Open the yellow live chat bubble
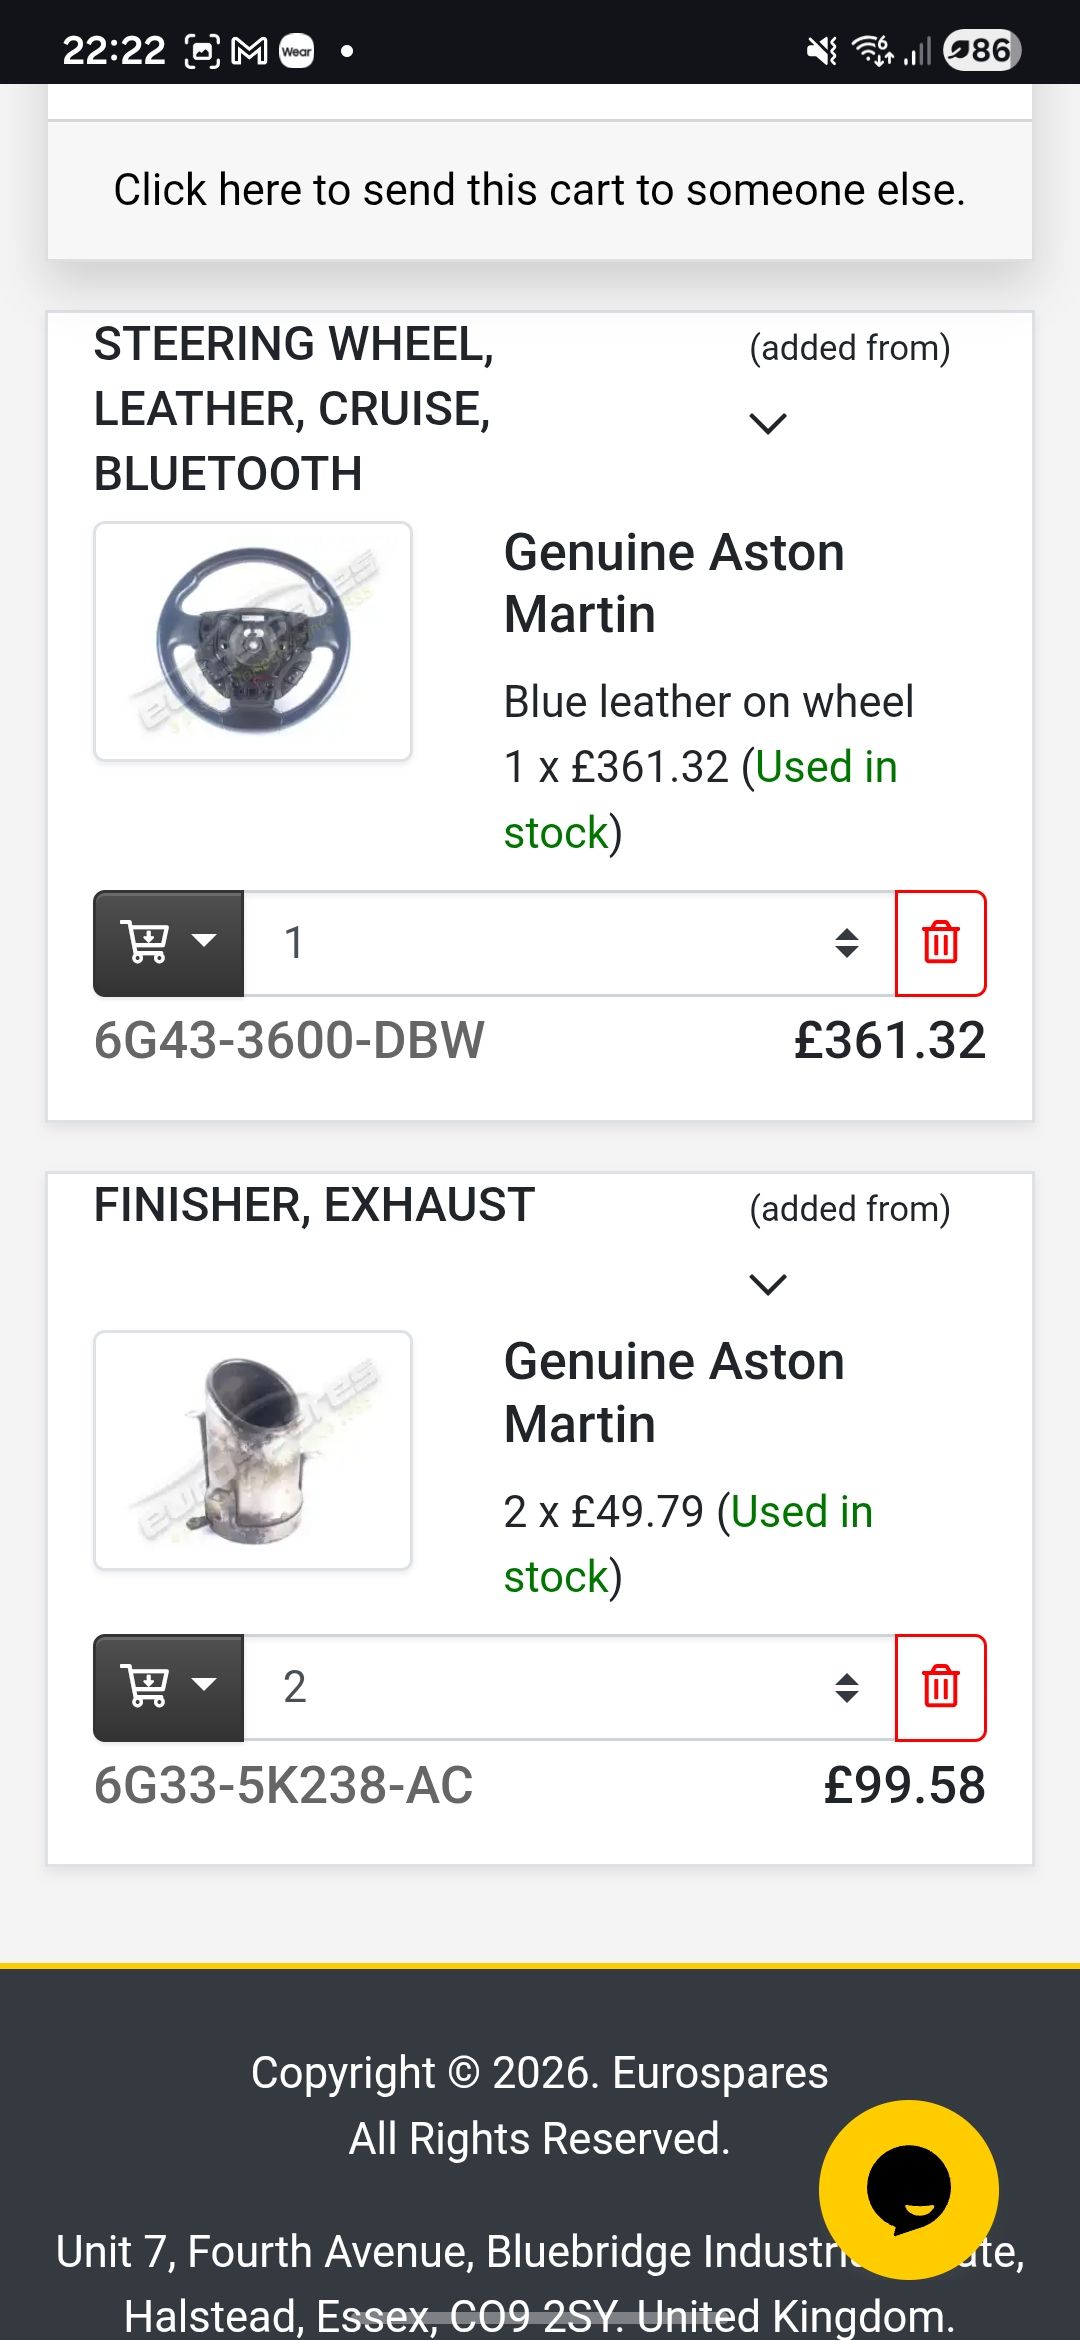The image size is (1080, 2340). click(908, 2189)
